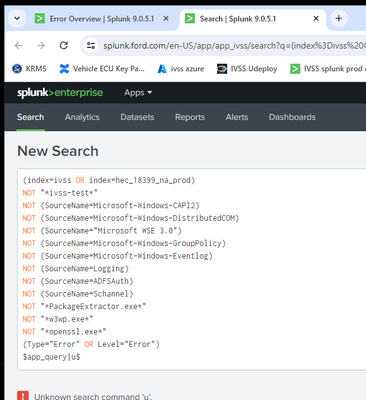Open a new browser tab
366x400 pixels.
pyautogui.click(x=339, y=19)
